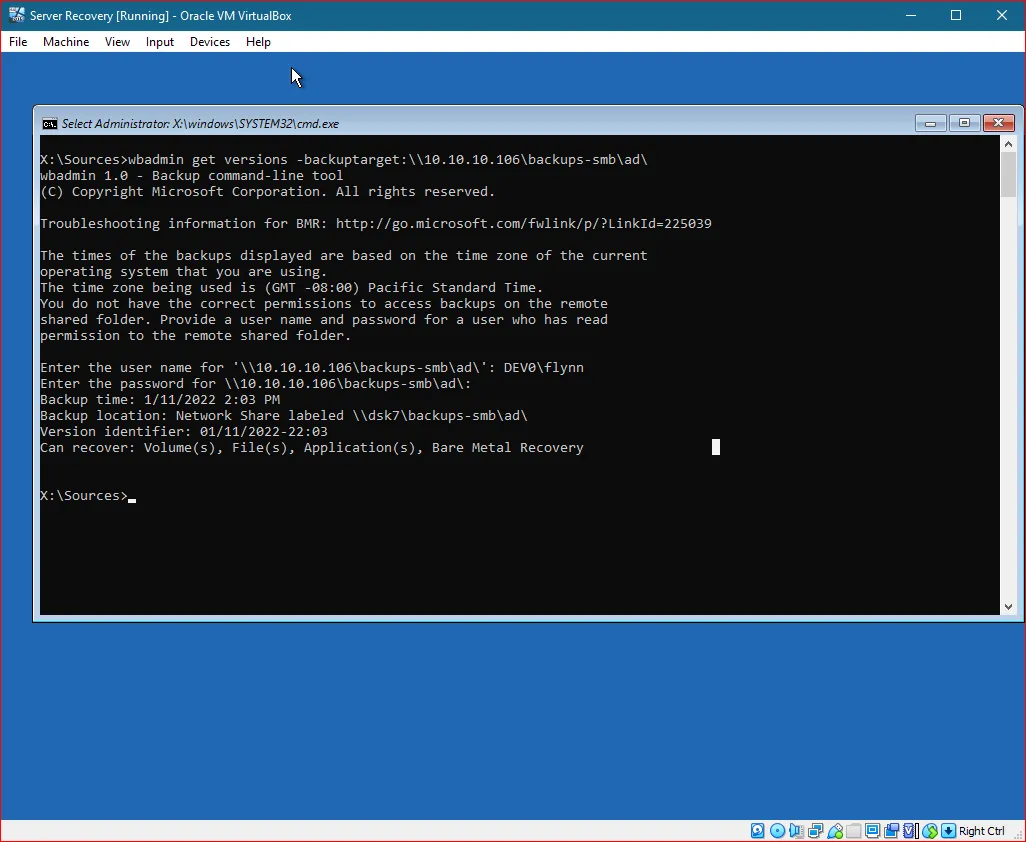Open the USB devices status icon
This screenshot has height=842, width=1026.
tap(834, 830)
